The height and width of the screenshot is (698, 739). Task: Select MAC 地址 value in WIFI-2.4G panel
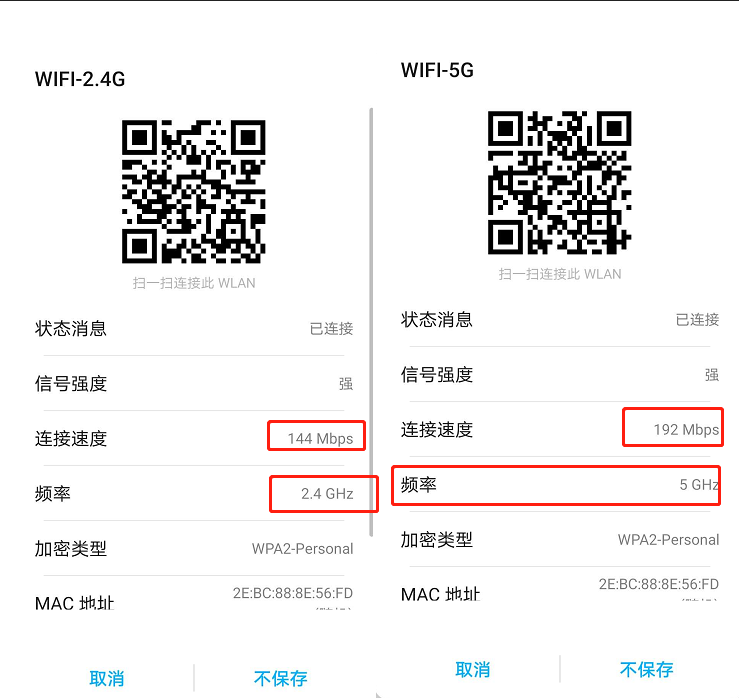293,593
